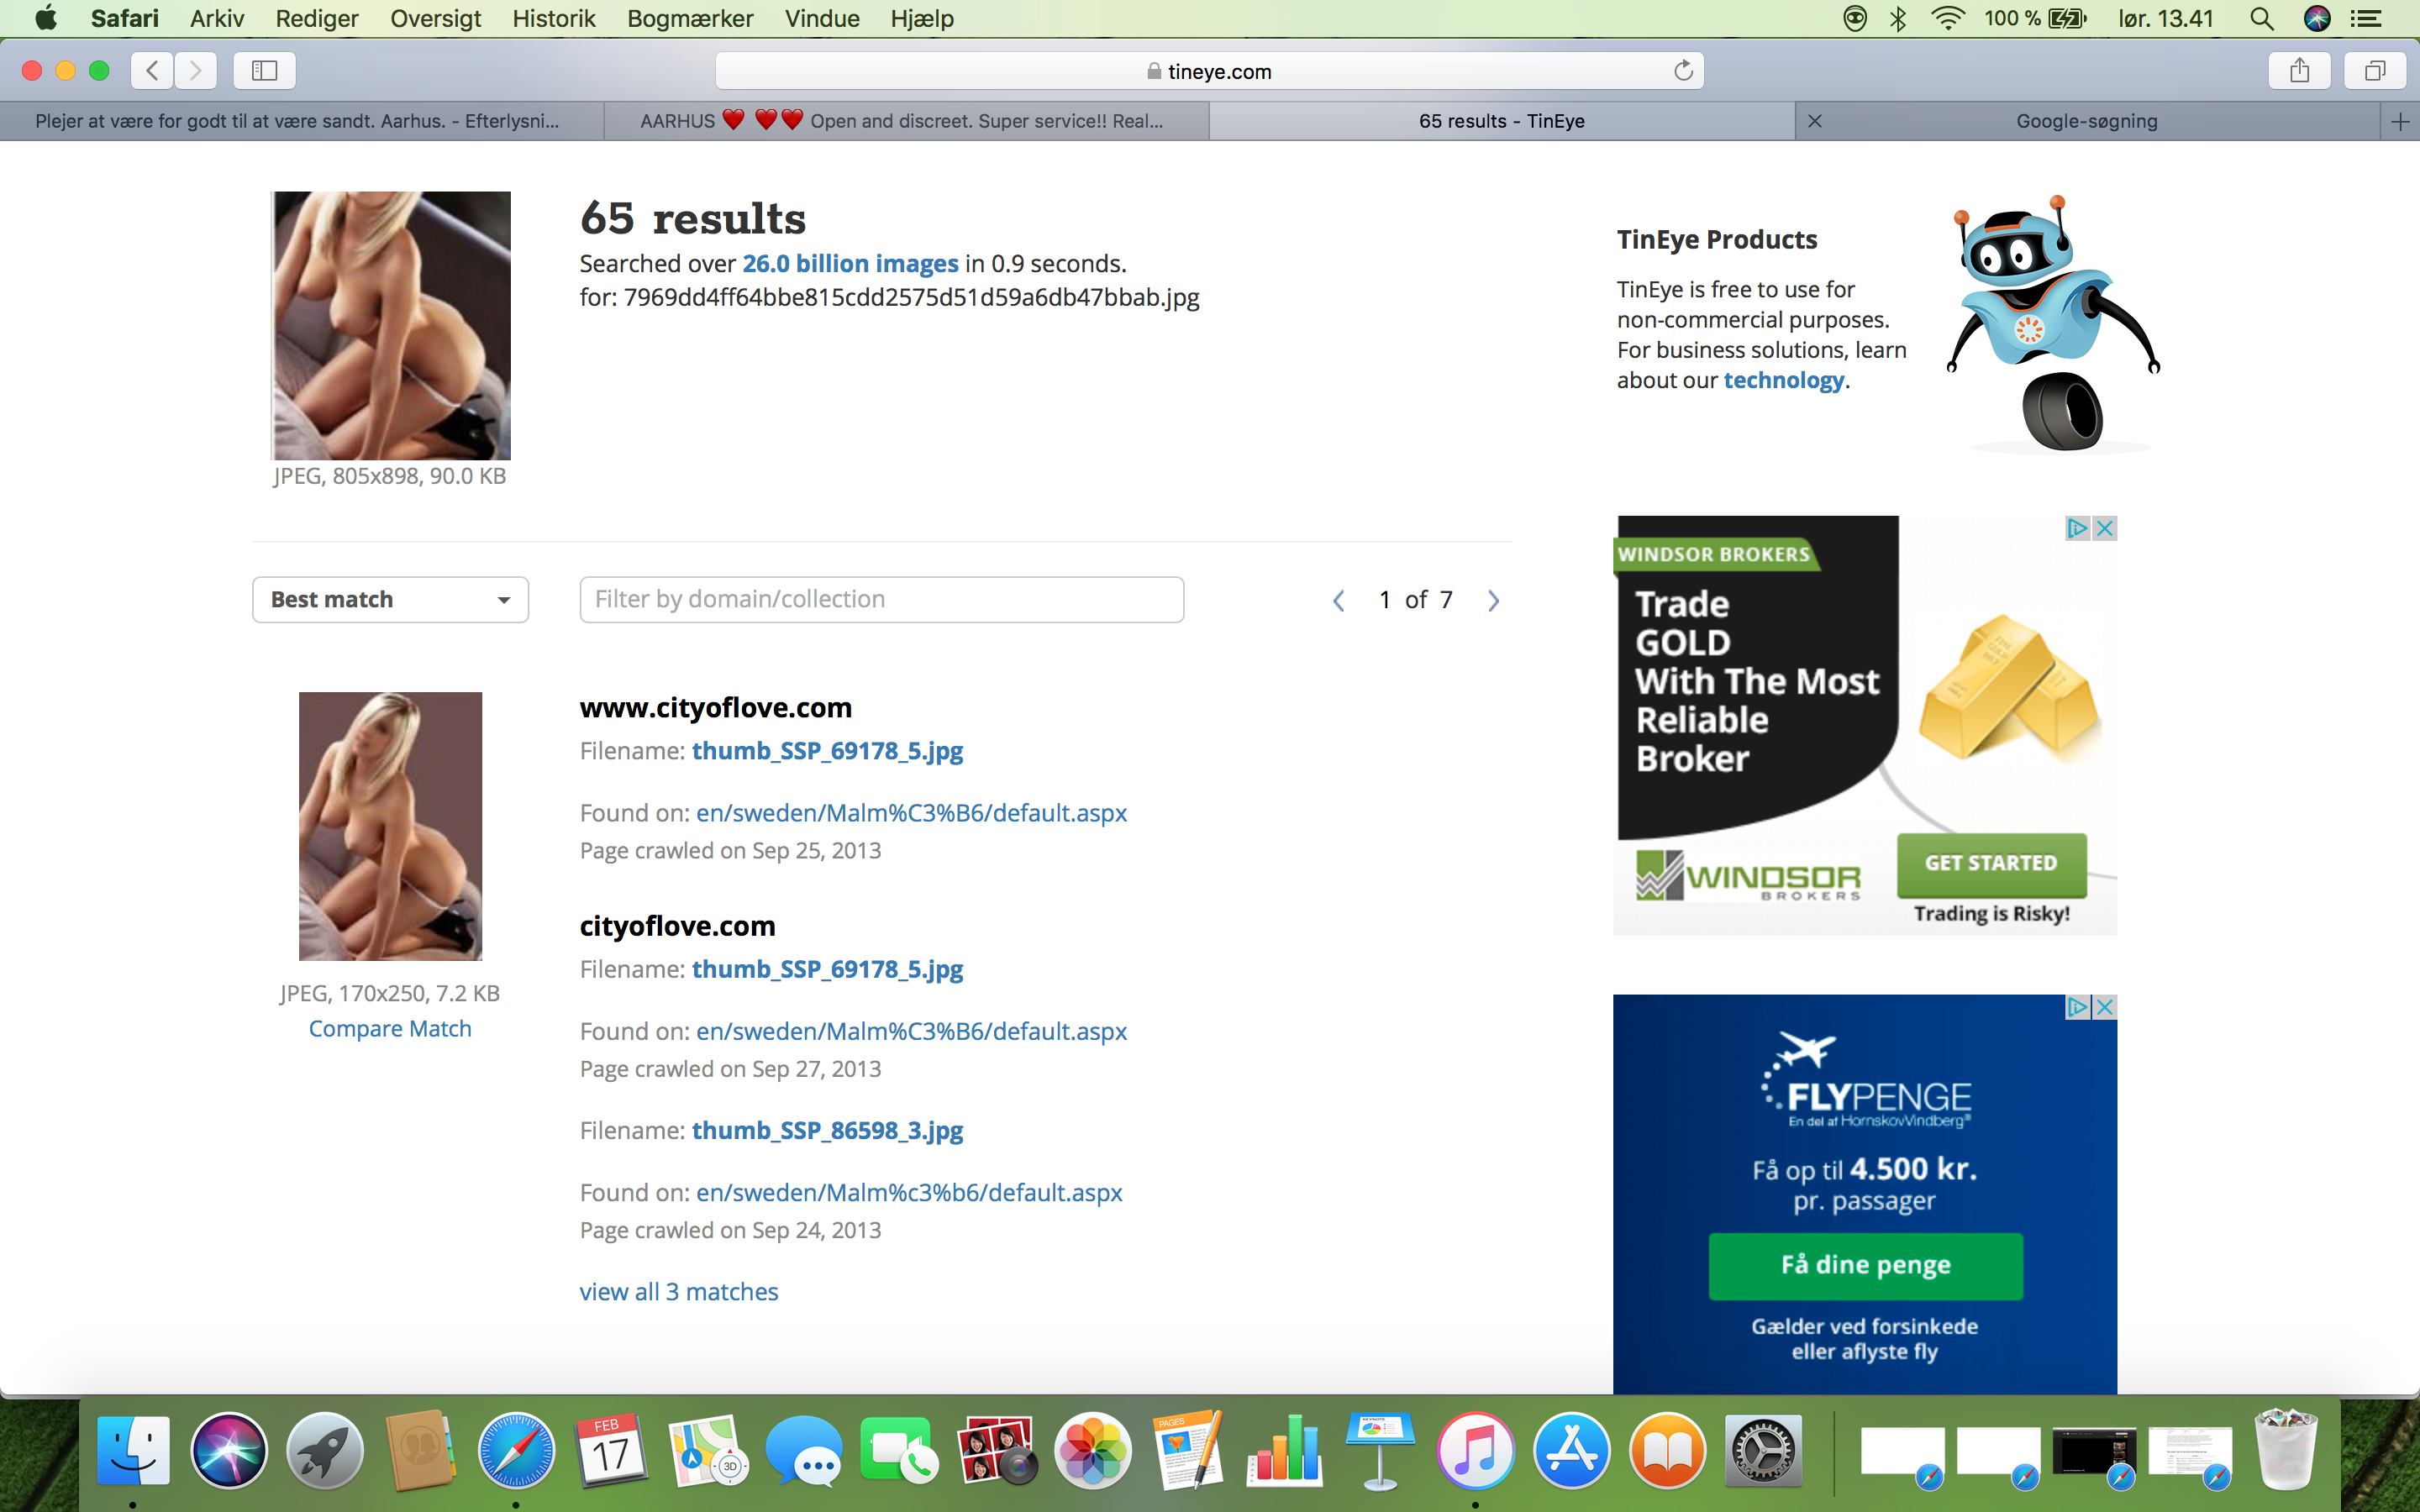Open FaceTime from the Dock
The height and width of the screenshot is (1512, 2420).
point(899,1450)
